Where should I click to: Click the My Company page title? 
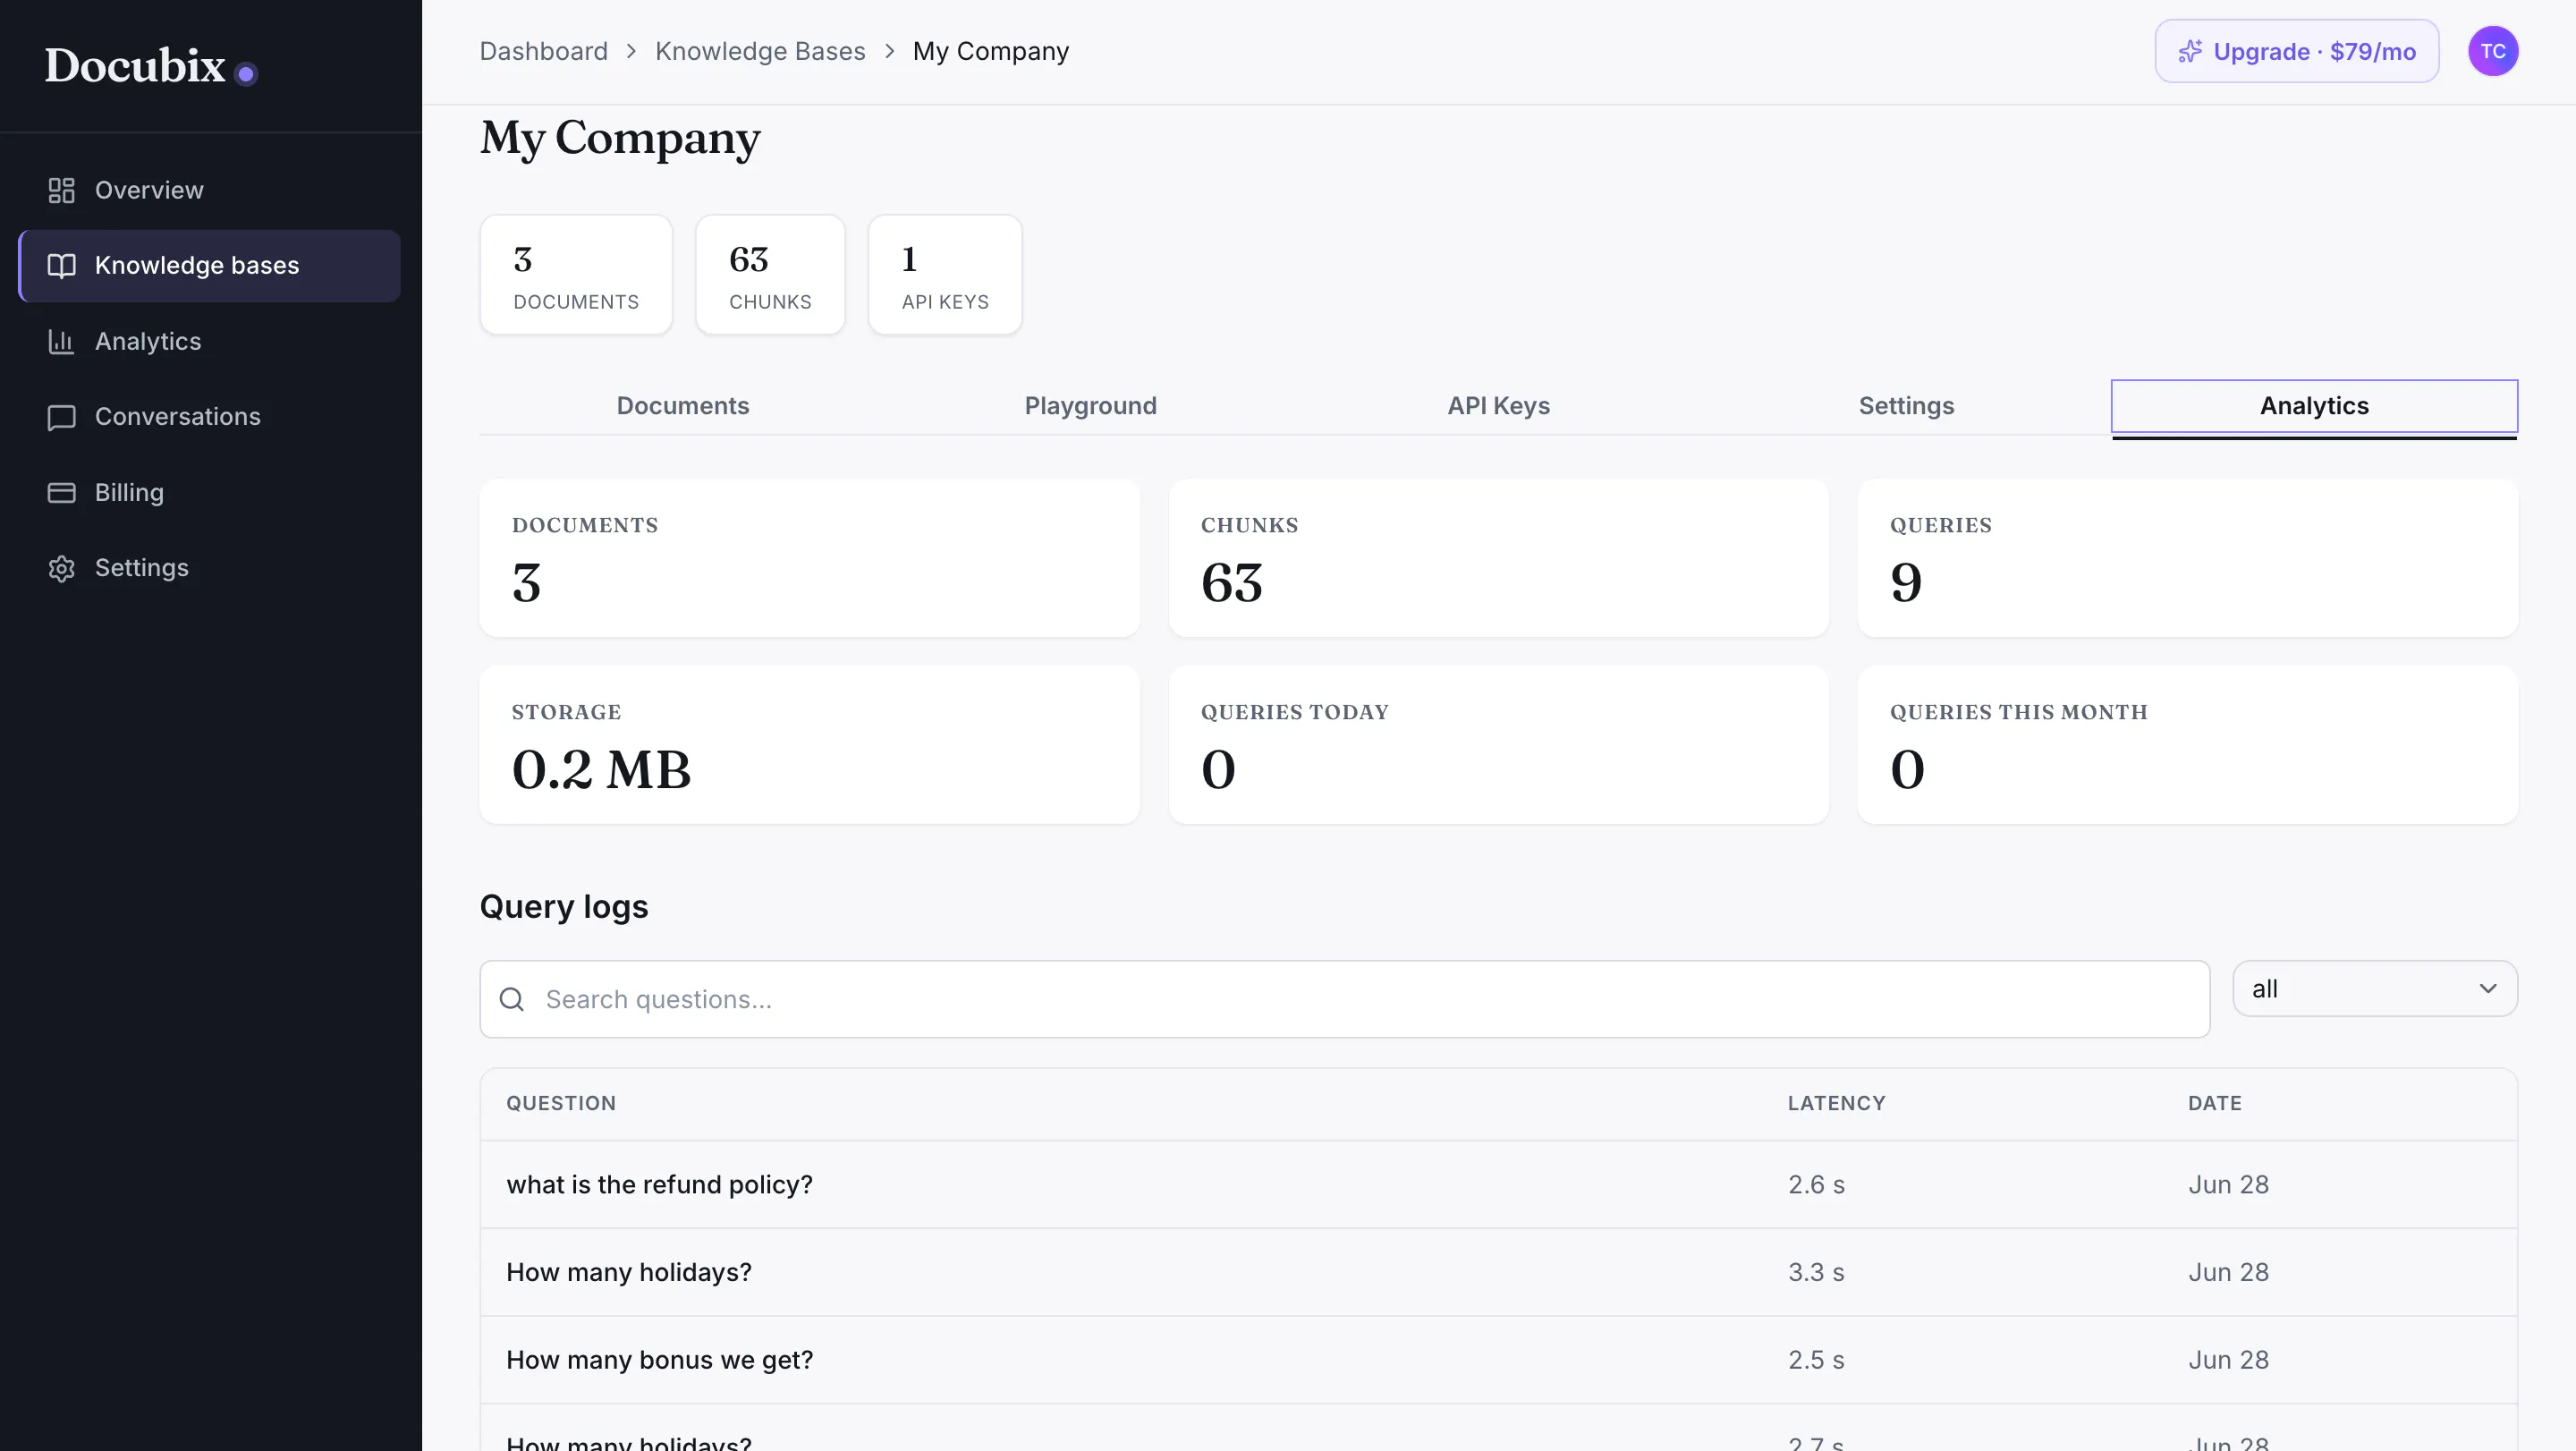tap(620, 139)
